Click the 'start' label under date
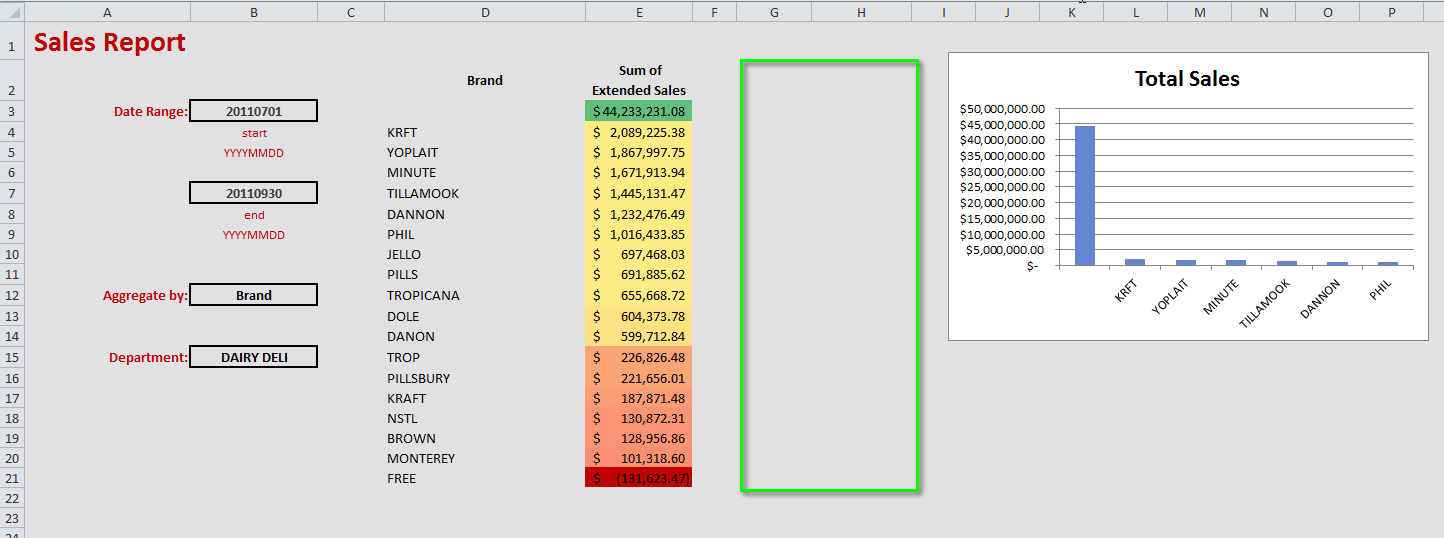 click(254, 133)
